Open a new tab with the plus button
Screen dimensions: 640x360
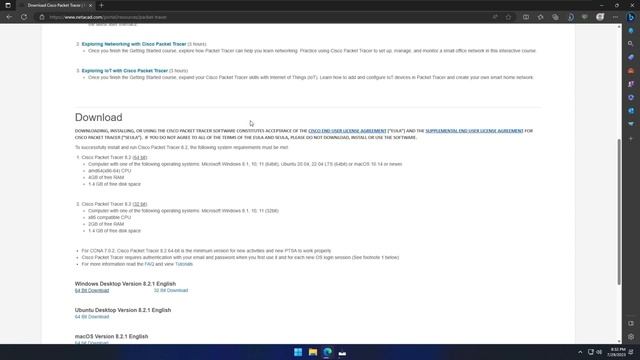[101, 5]
